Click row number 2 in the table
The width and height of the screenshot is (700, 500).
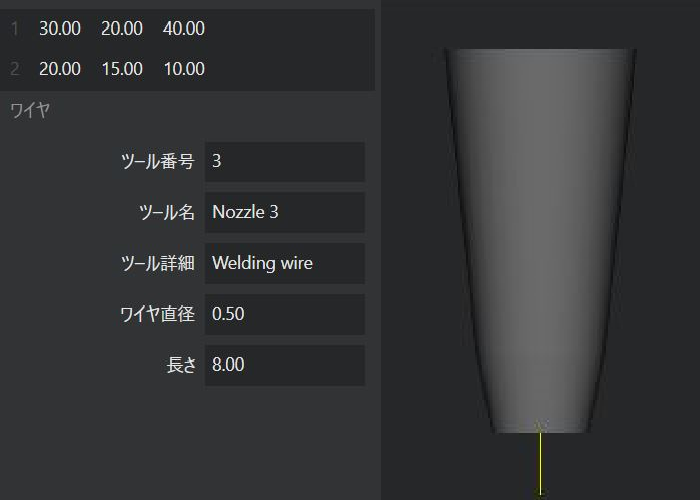15,69
